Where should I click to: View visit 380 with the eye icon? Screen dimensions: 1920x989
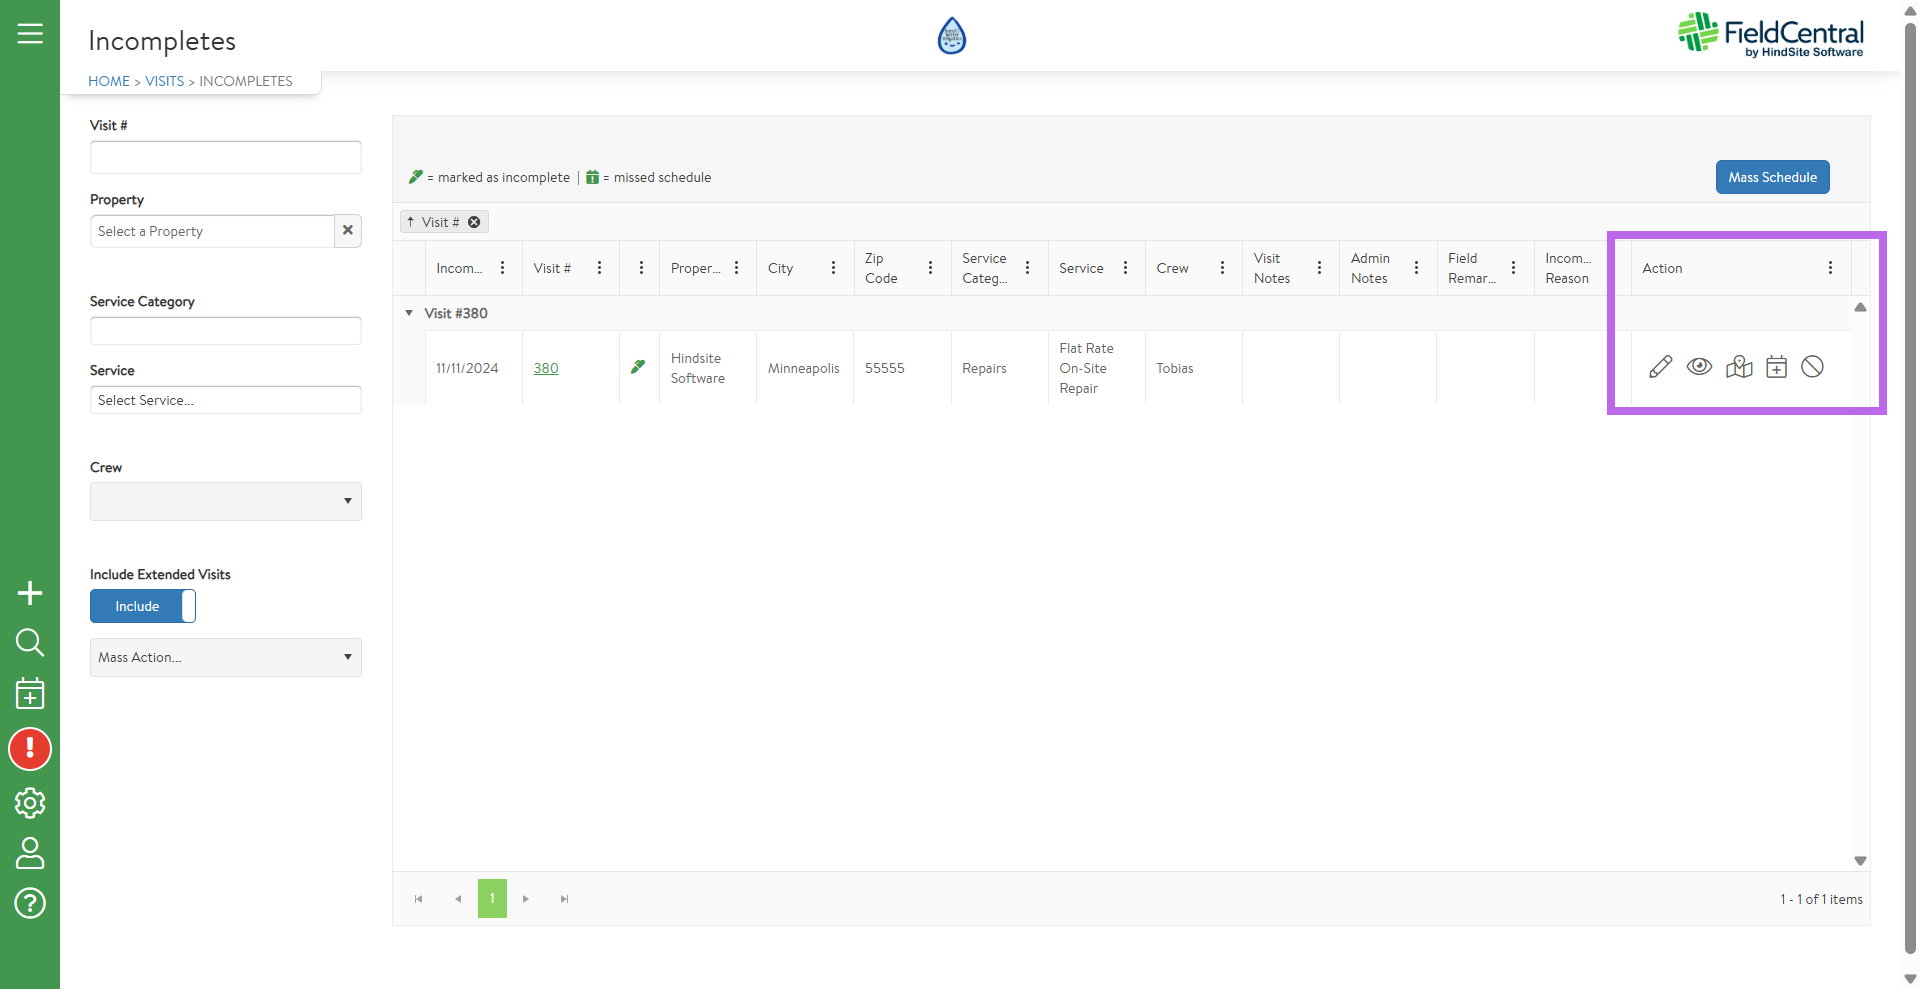click(1699, 367)
